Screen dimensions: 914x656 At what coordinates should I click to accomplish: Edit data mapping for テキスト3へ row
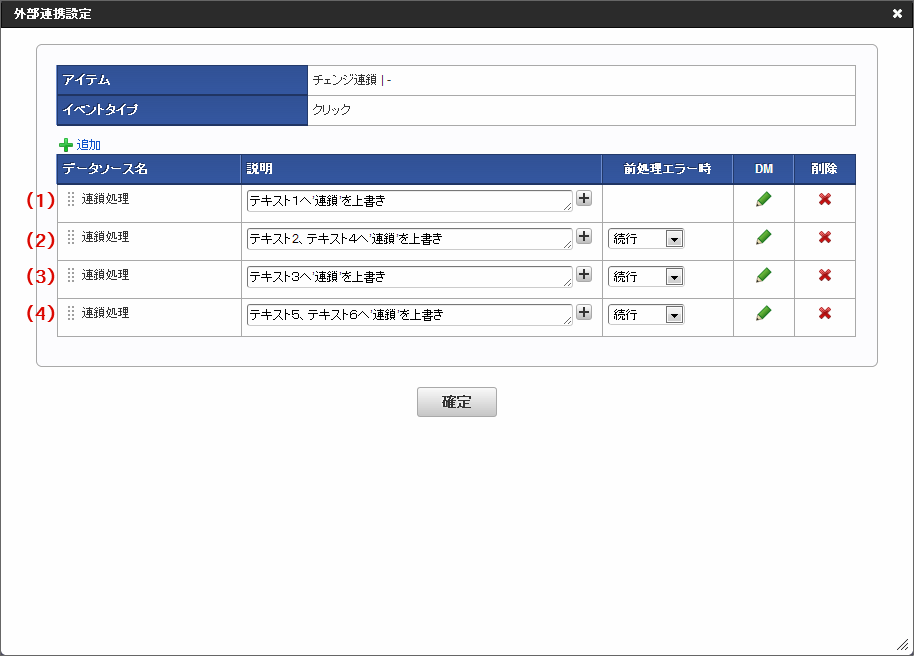coord(764,275)
